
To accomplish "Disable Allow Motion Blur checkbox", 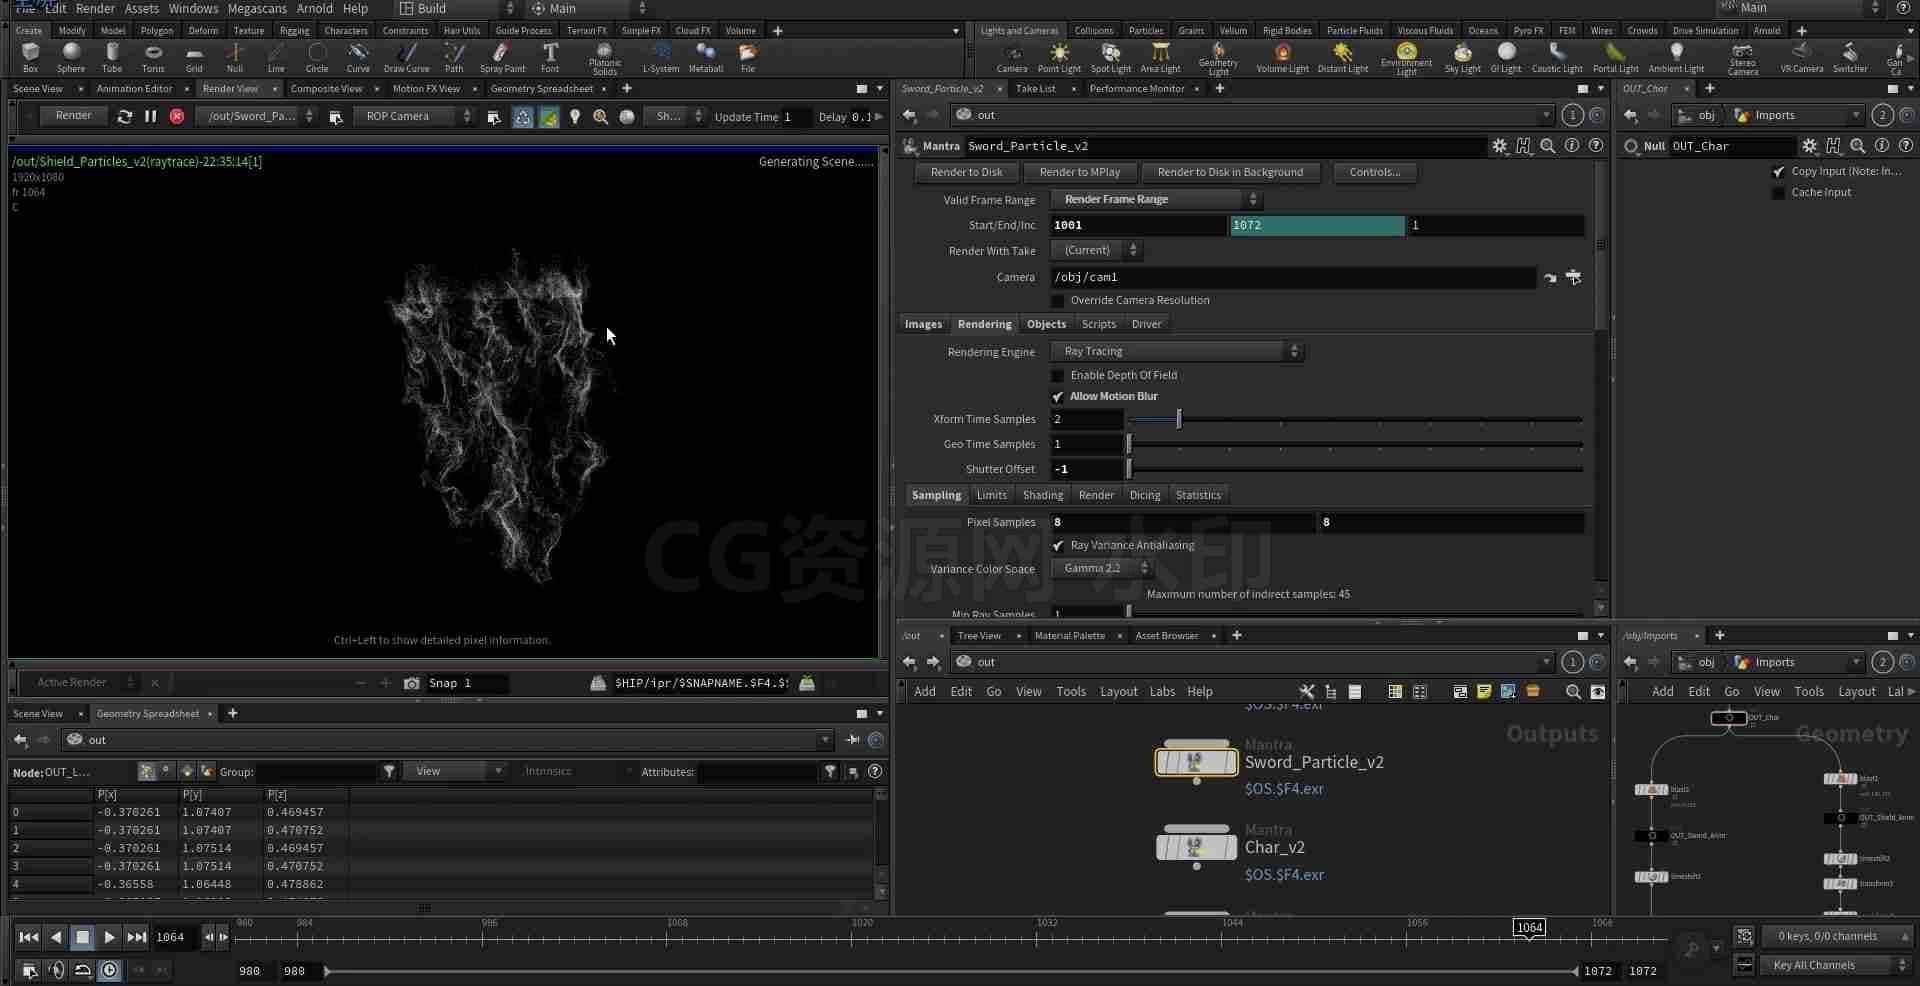I will coord(1058,396).
